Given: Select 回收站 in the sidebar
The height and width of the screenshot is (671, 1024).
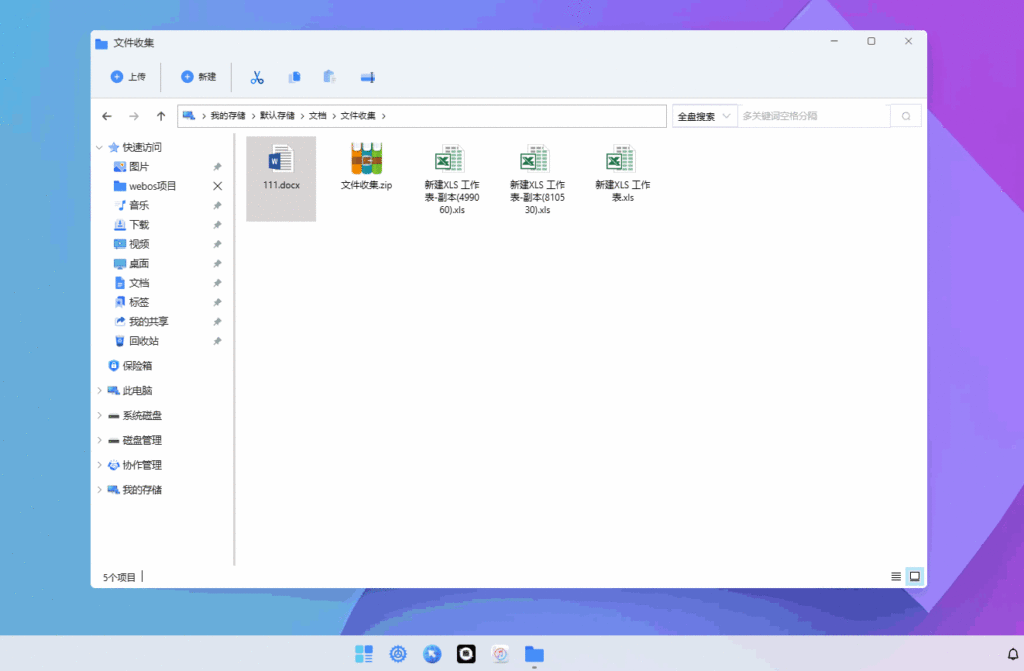Looking at the screenshot, I should (x=143, y=341).
